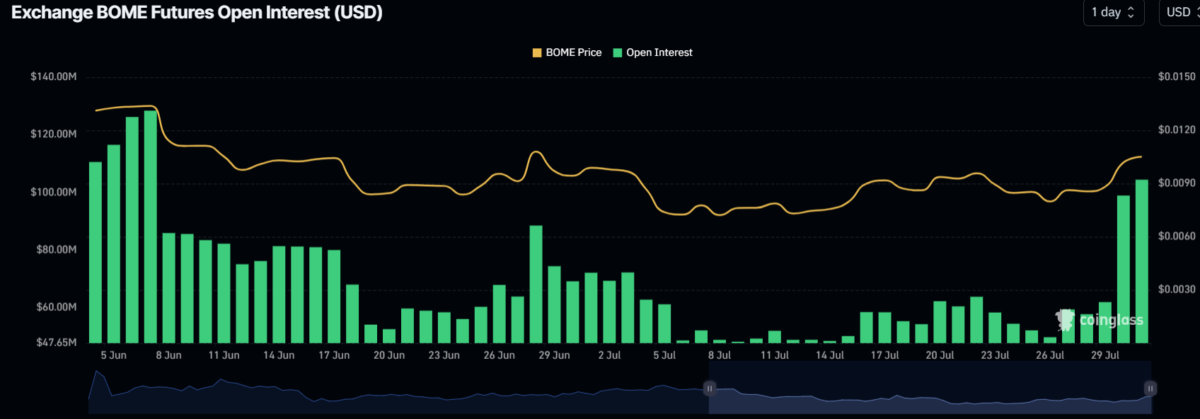Click the left range slider handle

click(710, 387)
